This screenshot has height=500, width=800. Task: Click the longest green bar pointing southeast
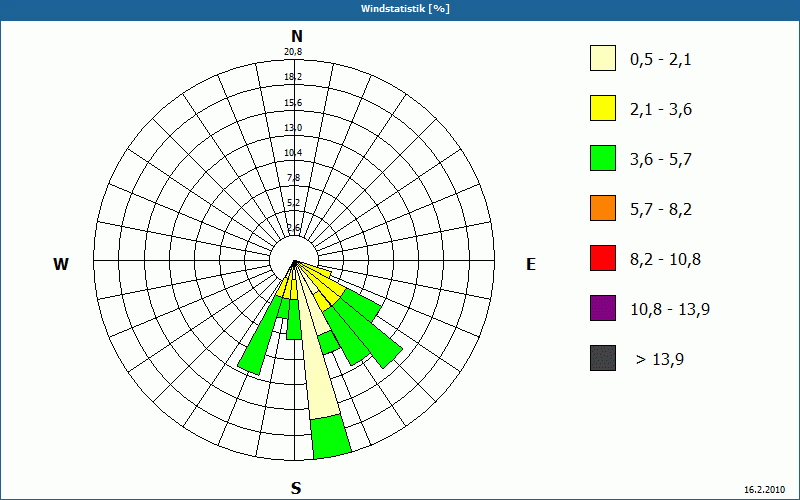tap(370, 327)
